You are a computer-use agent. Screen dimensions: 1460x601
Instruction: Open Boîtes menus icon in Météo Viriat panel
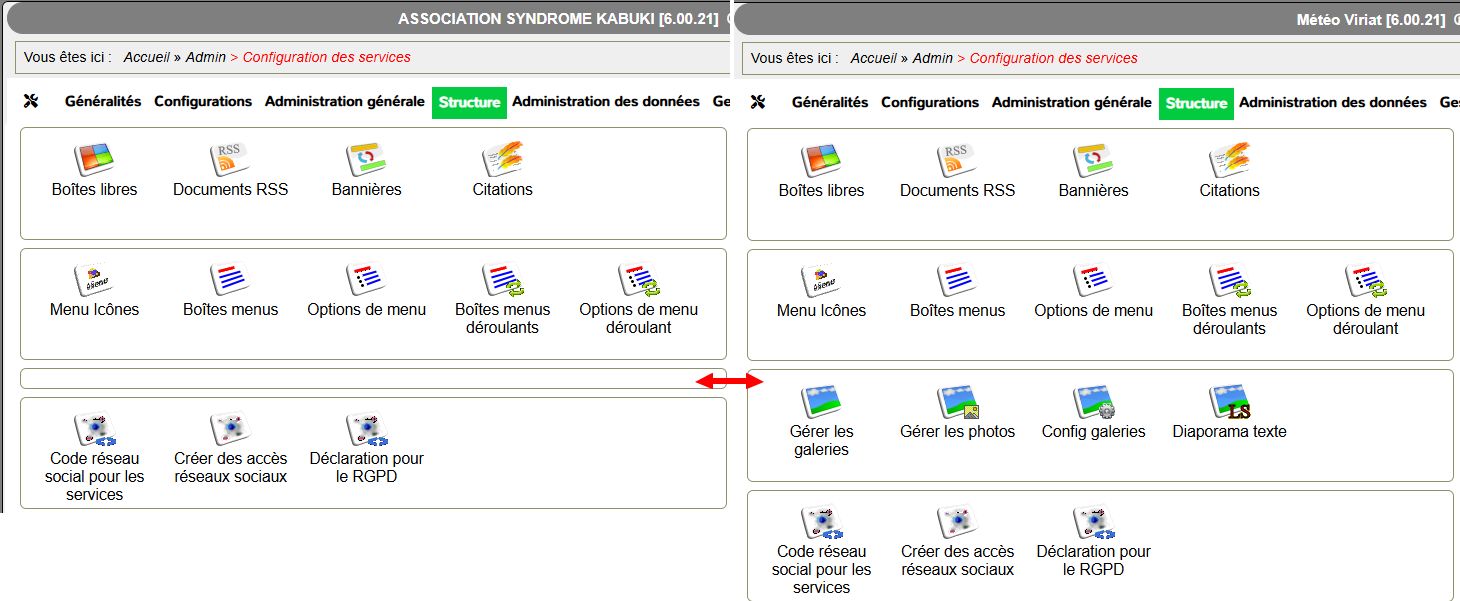point(957,281)
